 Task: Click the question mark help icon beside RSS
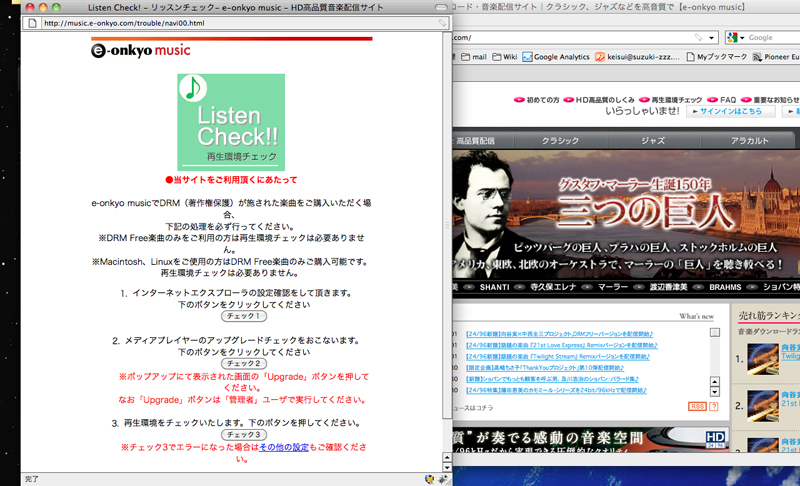(714, 406)
